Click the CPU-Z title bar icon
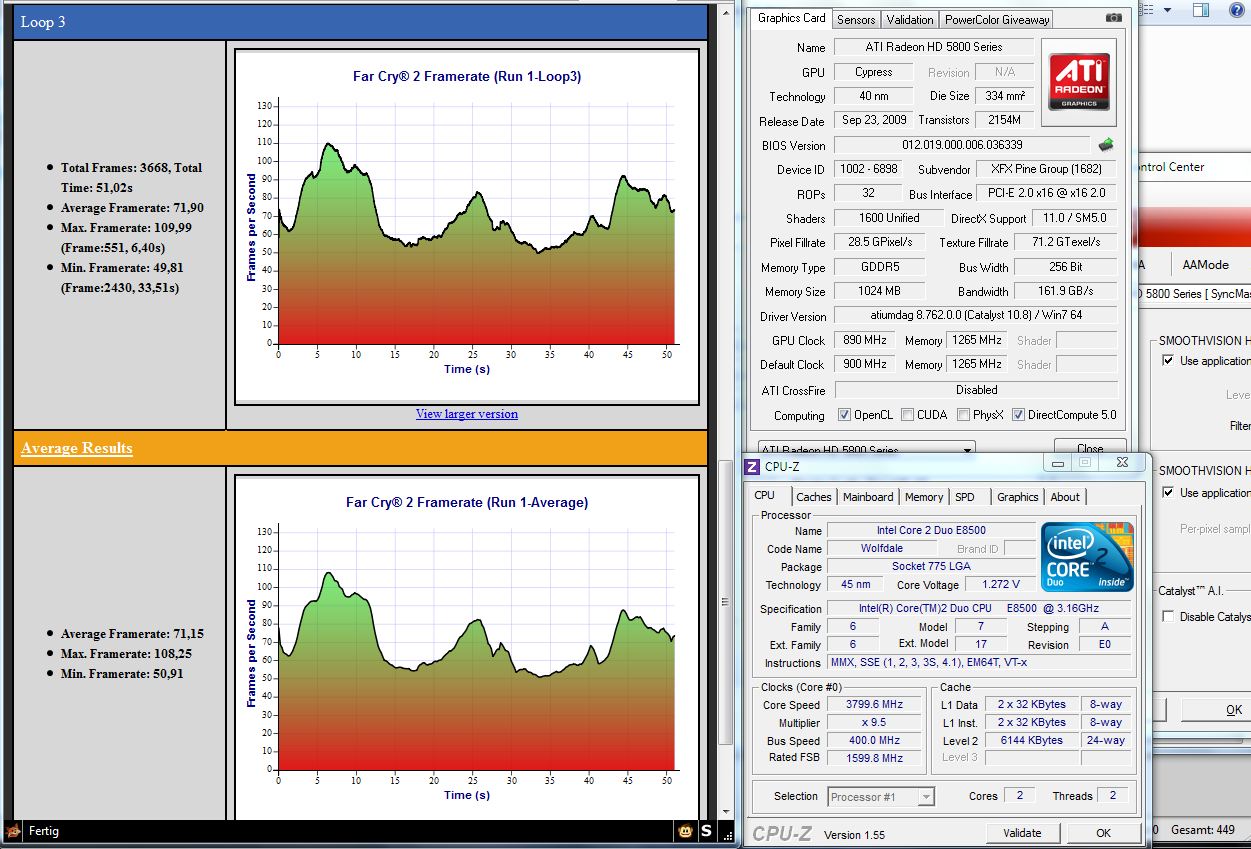1251x849 pixels. point(752,466)
